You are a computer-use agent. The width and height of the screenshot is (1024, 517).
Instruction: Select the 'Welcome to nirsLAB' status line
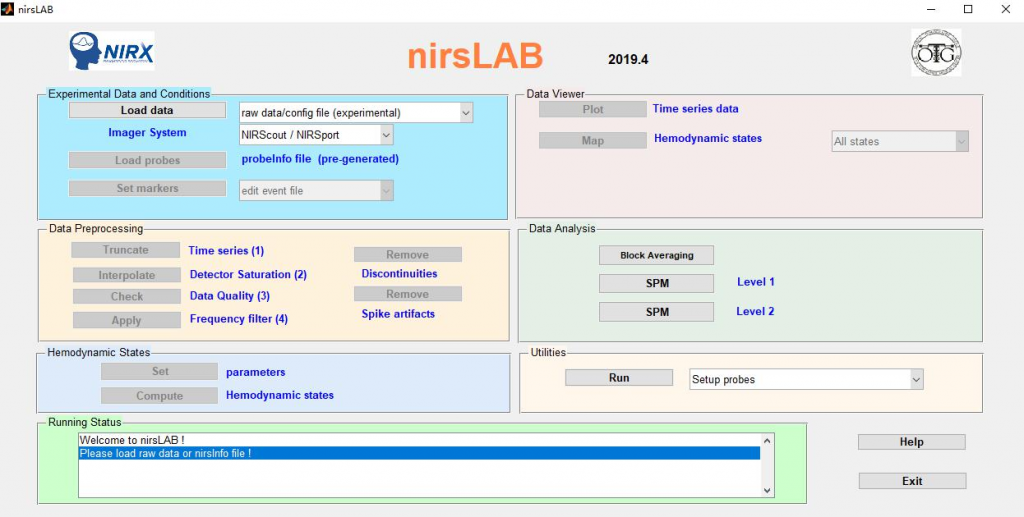tap(418, 440)
